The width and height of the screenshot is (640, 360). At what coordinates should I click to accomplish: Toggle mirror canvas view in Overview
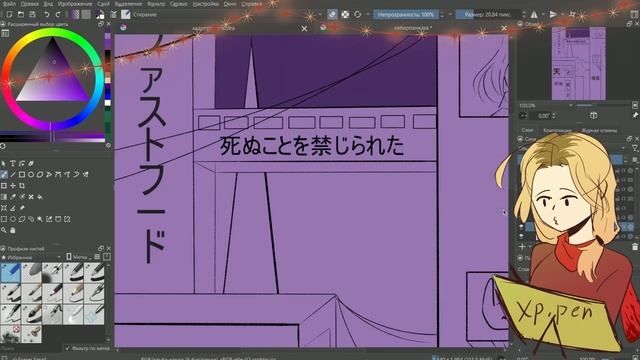pyautogui.click(x=593, y=116)
